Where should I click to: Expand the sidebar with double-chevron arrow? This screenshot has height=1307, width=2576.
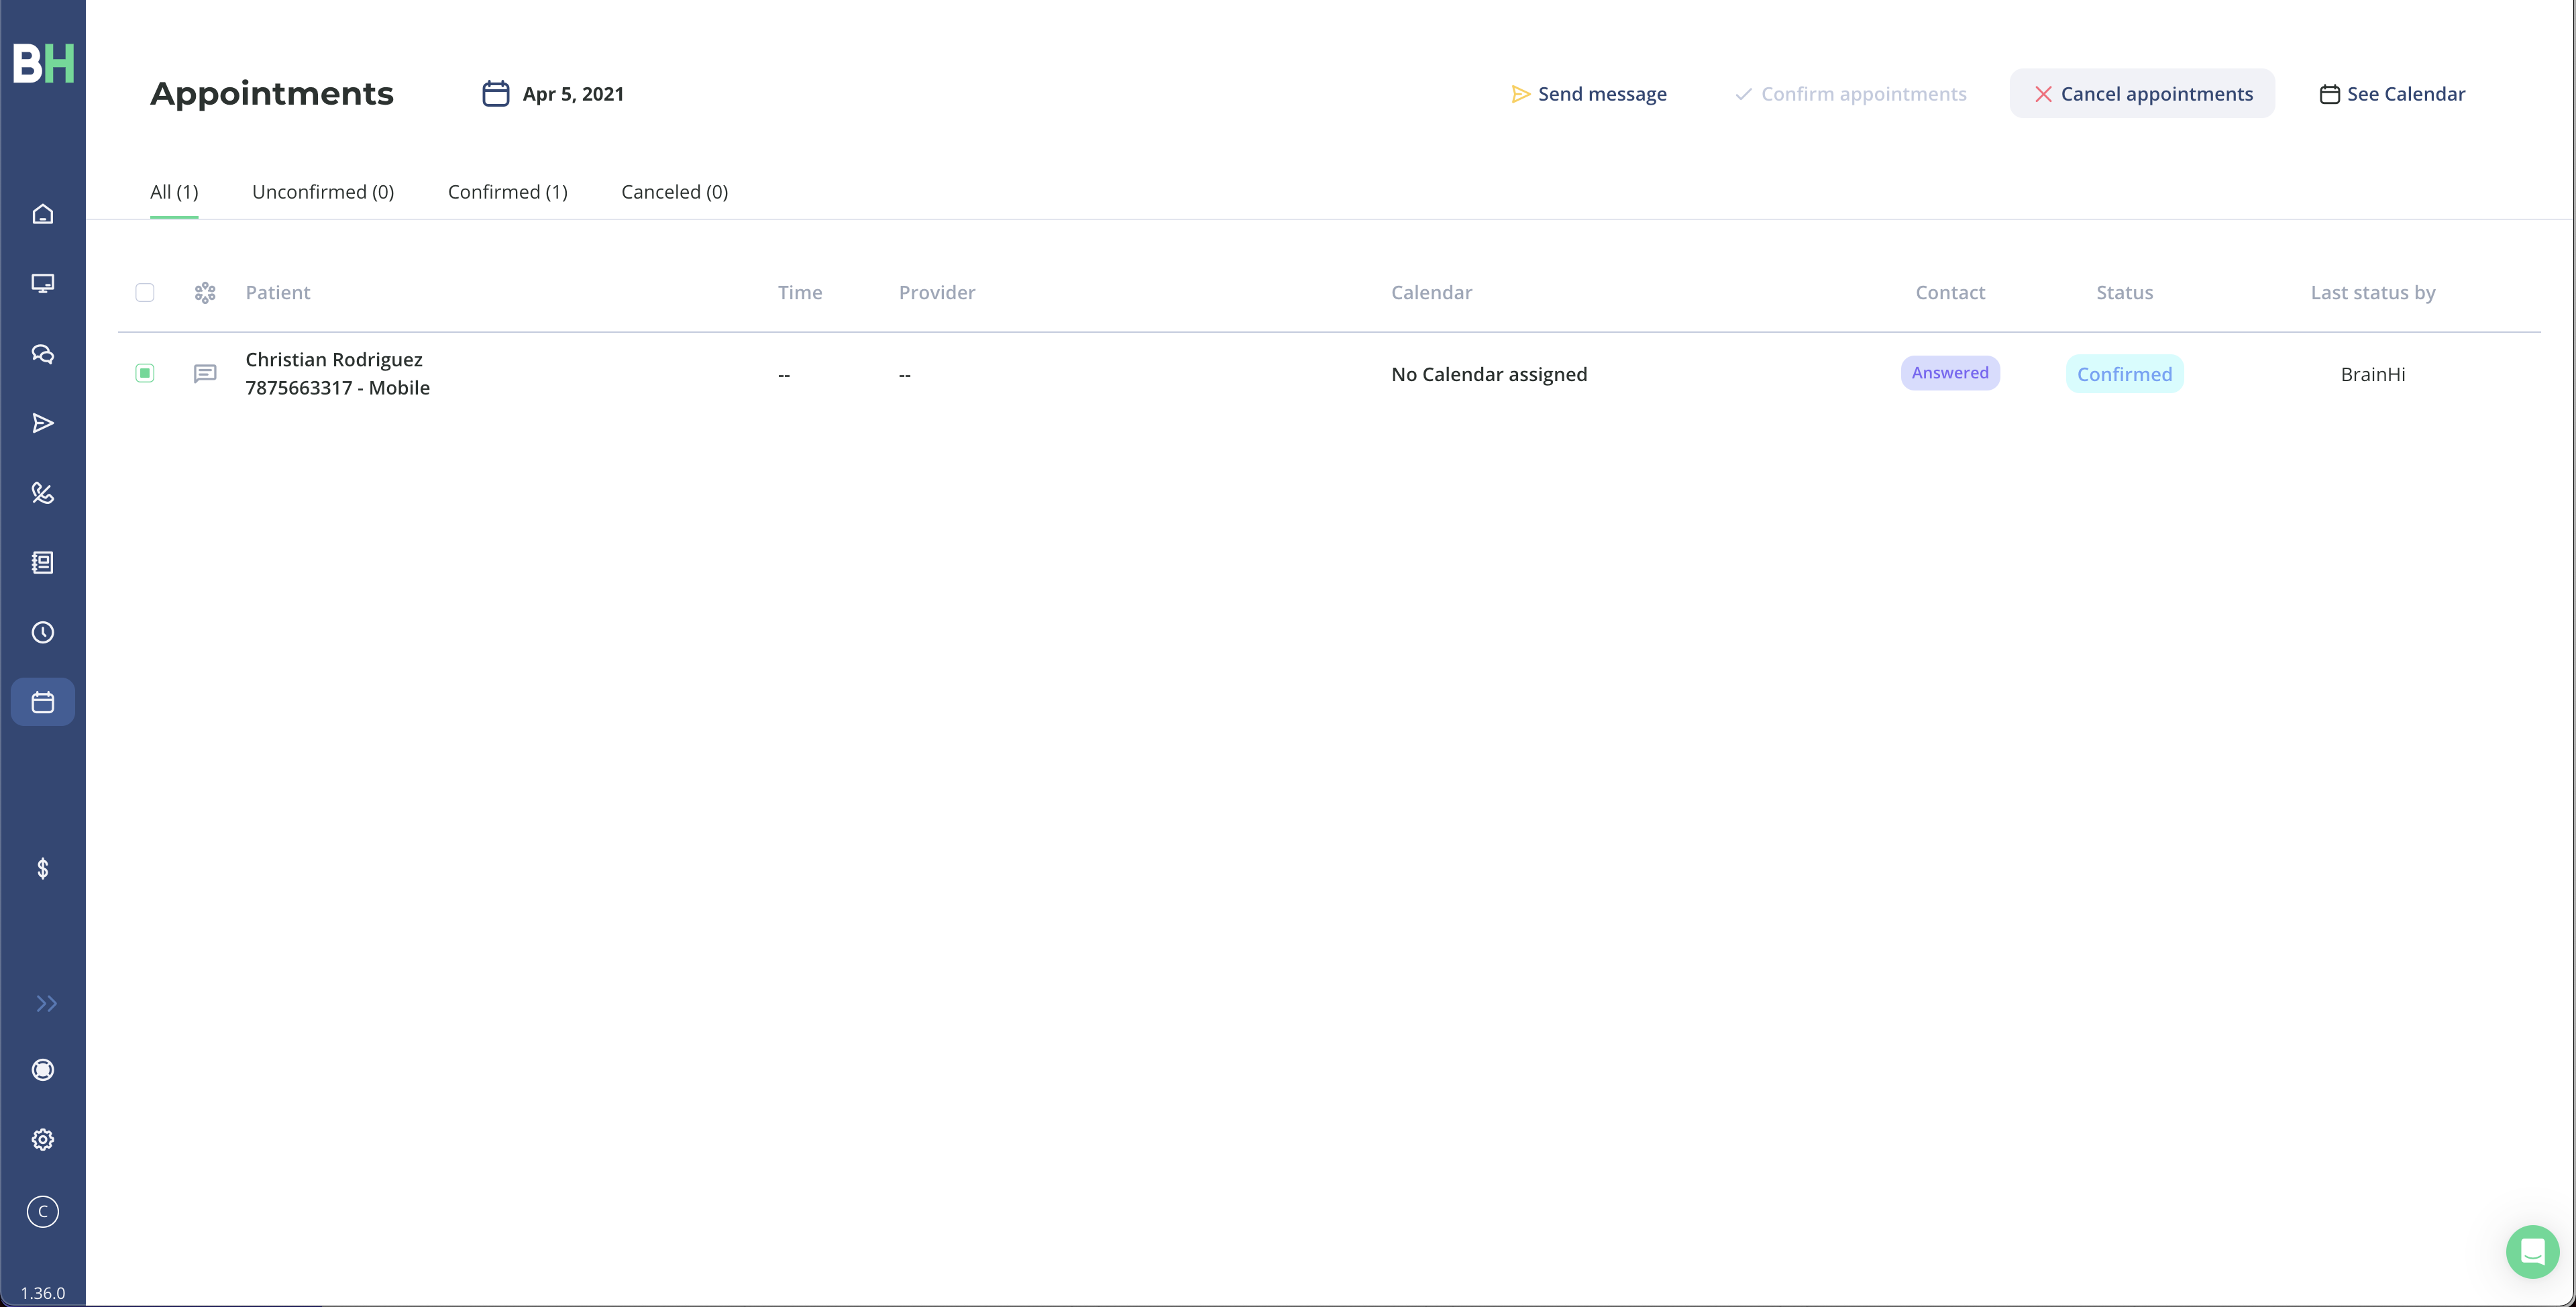(x=46, y=1004)
